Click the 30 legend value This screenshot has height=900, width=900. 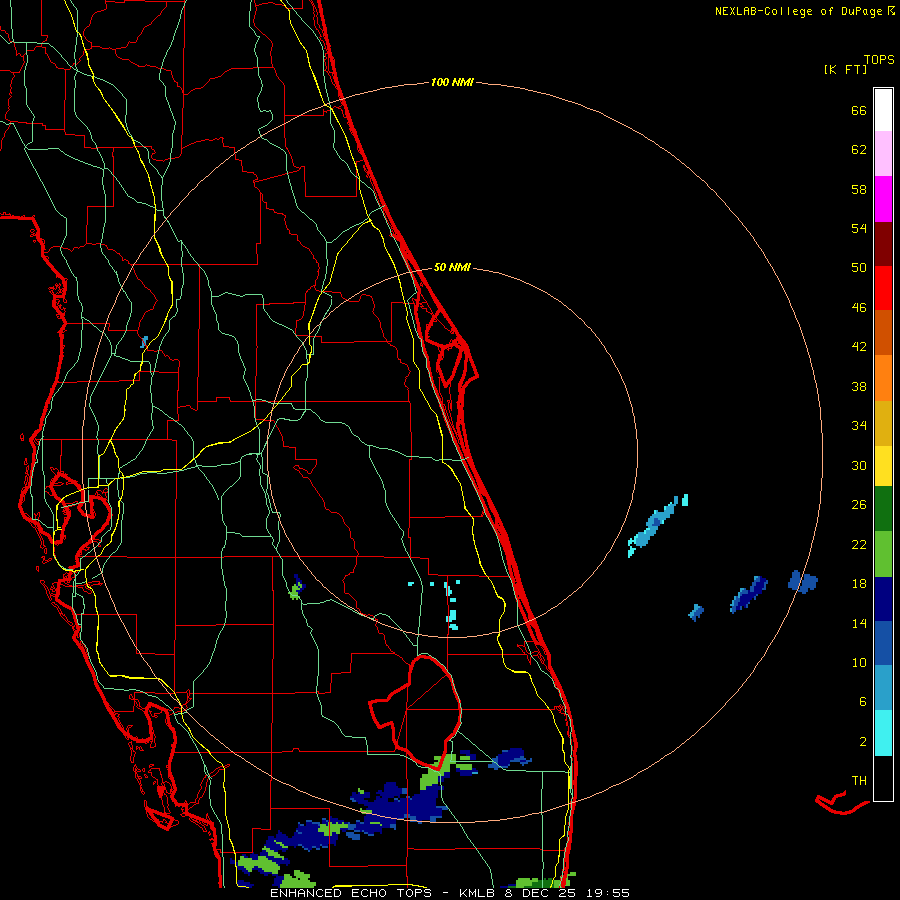(x=859, y=465)
